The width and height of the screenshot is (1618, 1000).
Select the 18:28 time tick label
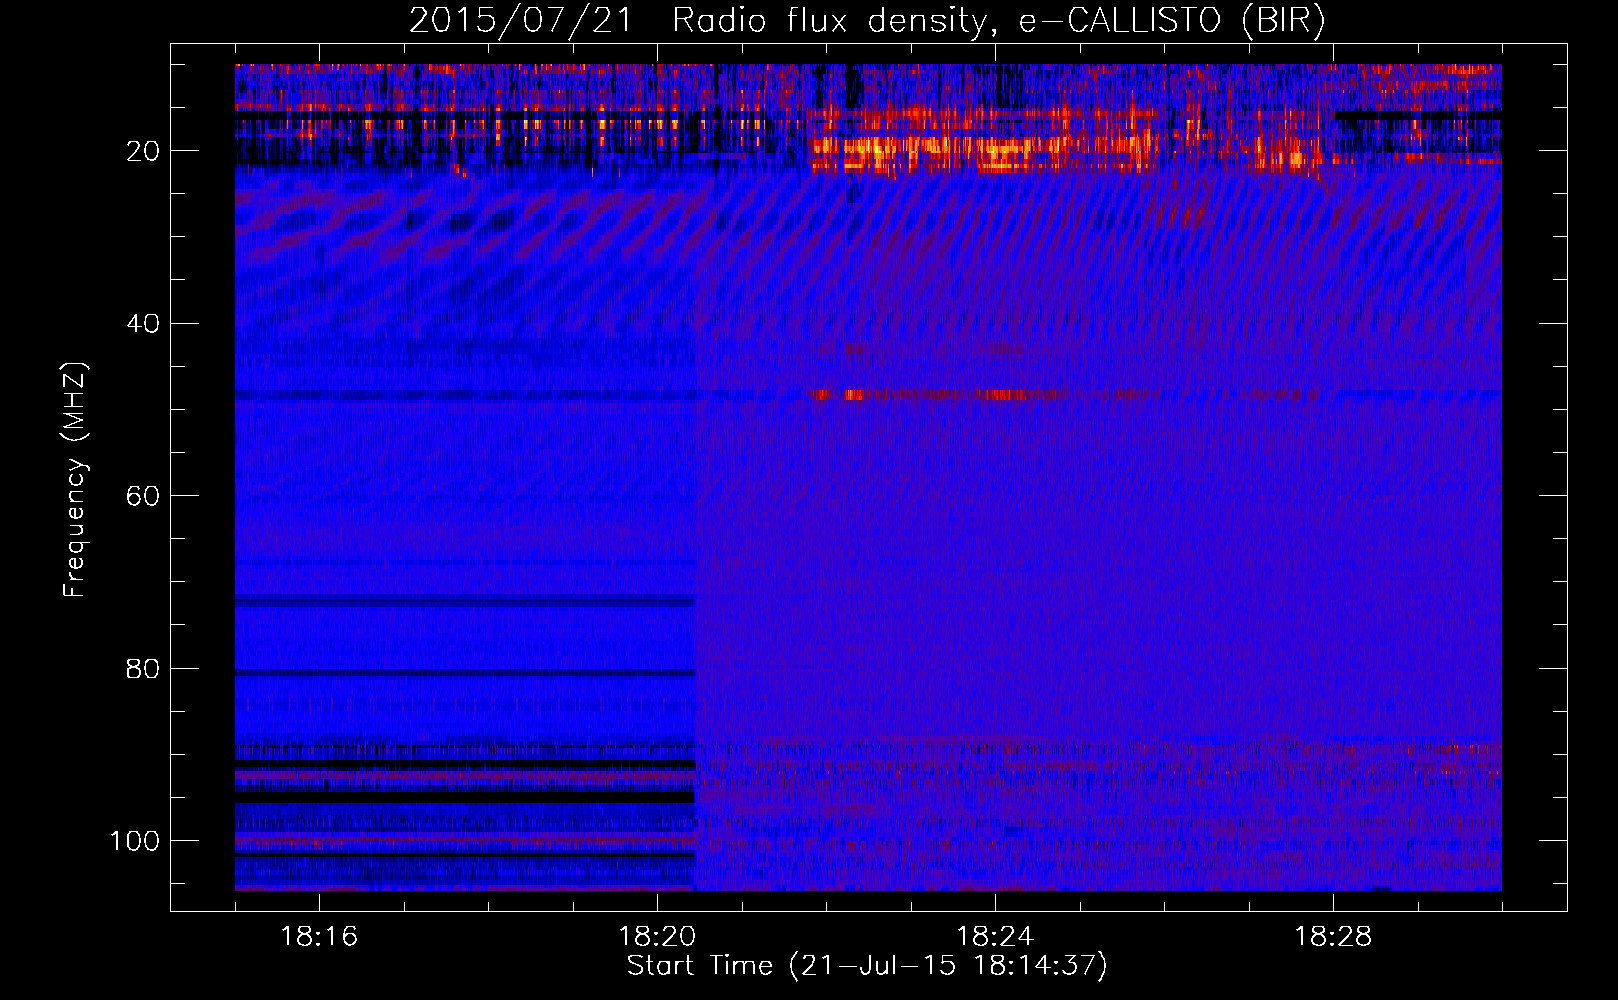(1333, 936)
